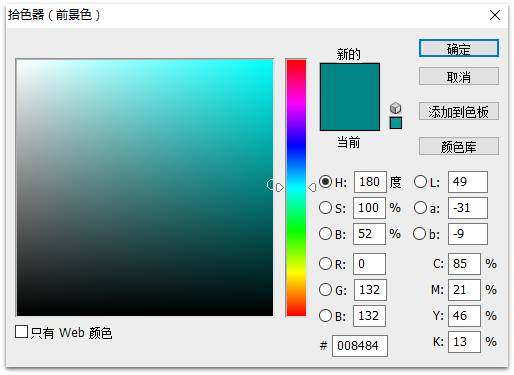Select the Lab L radio button

(x=420, y=182)
